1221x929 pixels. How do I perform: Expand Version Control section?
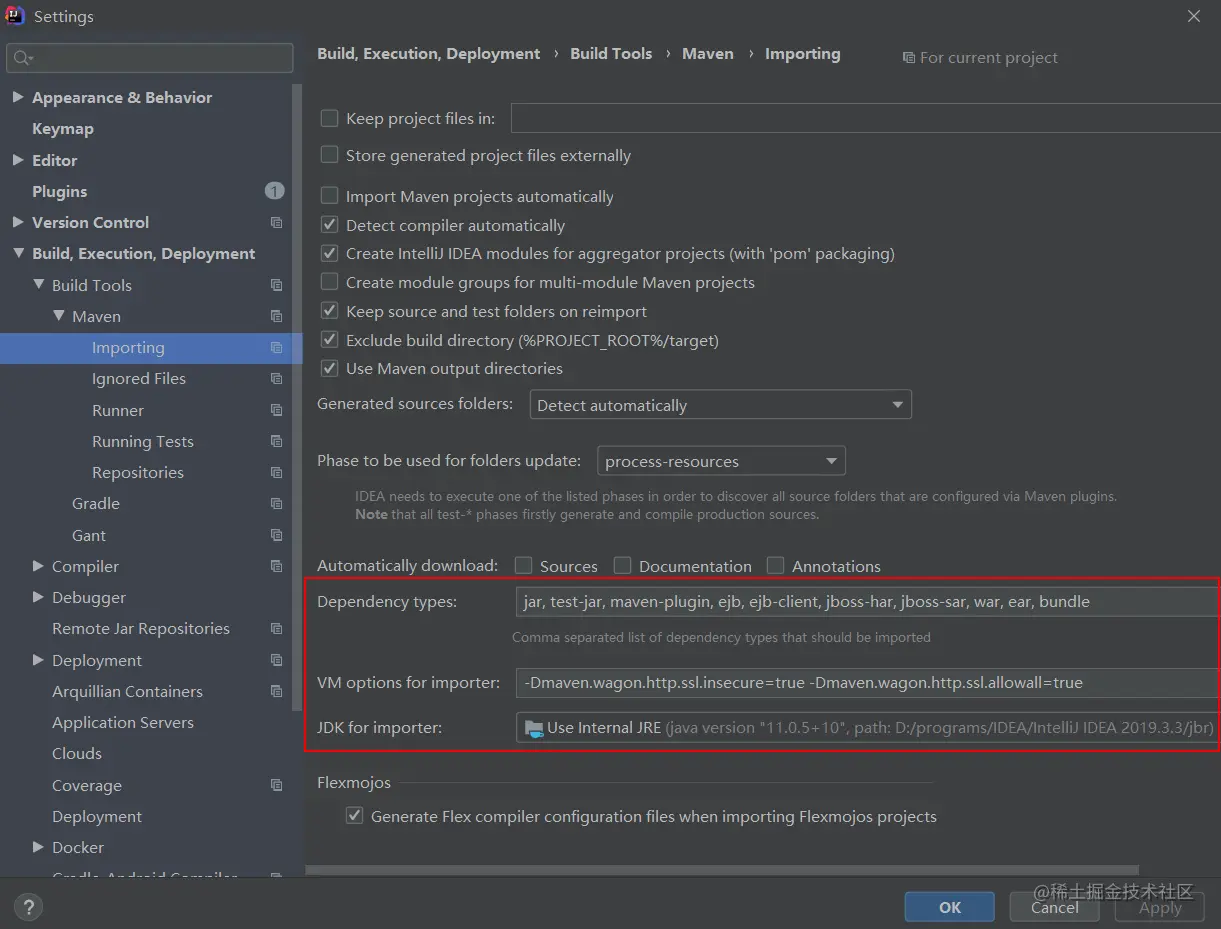click(x=18, y=222)
